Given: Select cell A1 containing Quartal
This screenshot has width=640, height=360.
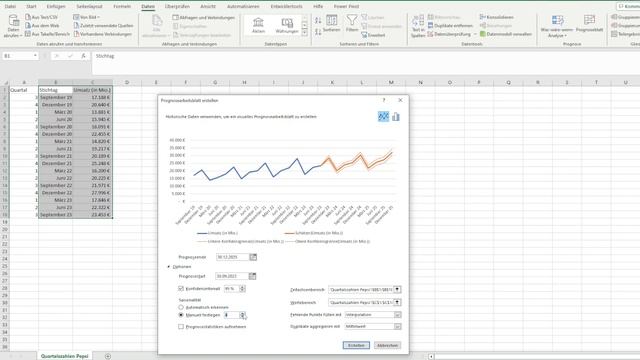Looking at the screenshot, I should click(x=24, y=90).
